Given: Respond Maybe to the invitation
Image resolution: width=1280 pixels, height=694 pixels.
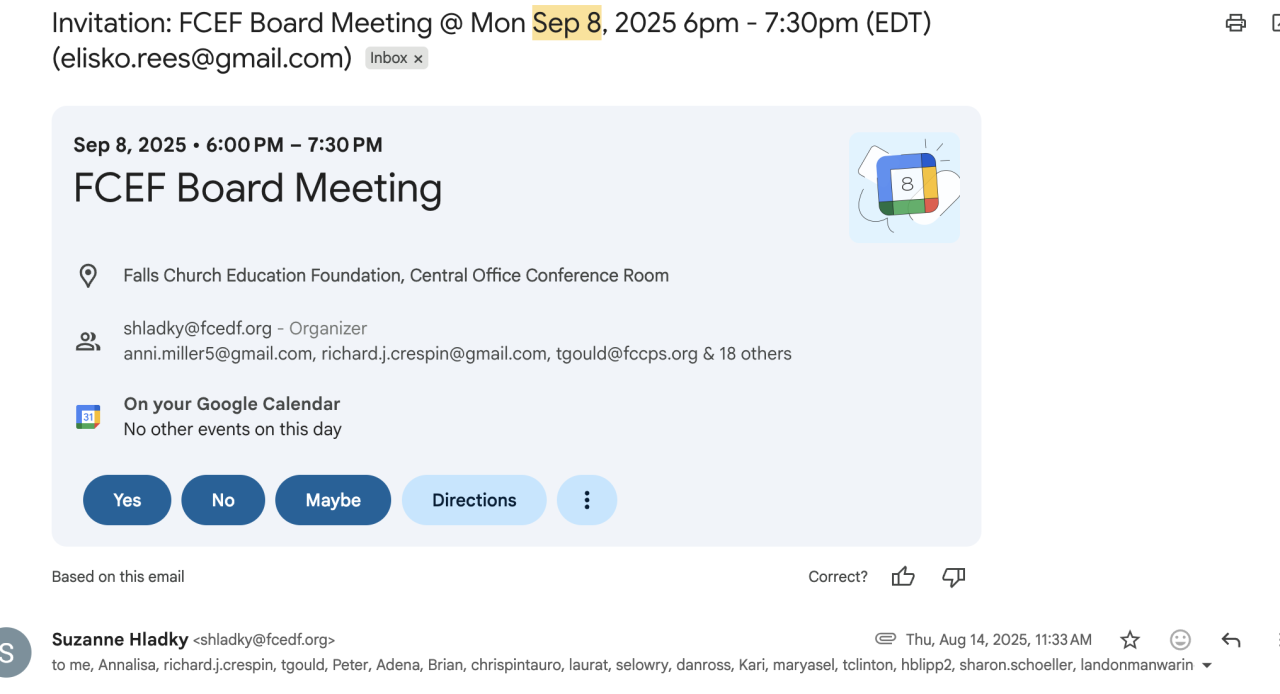Looking at the screenshot, I should point(333,500).
